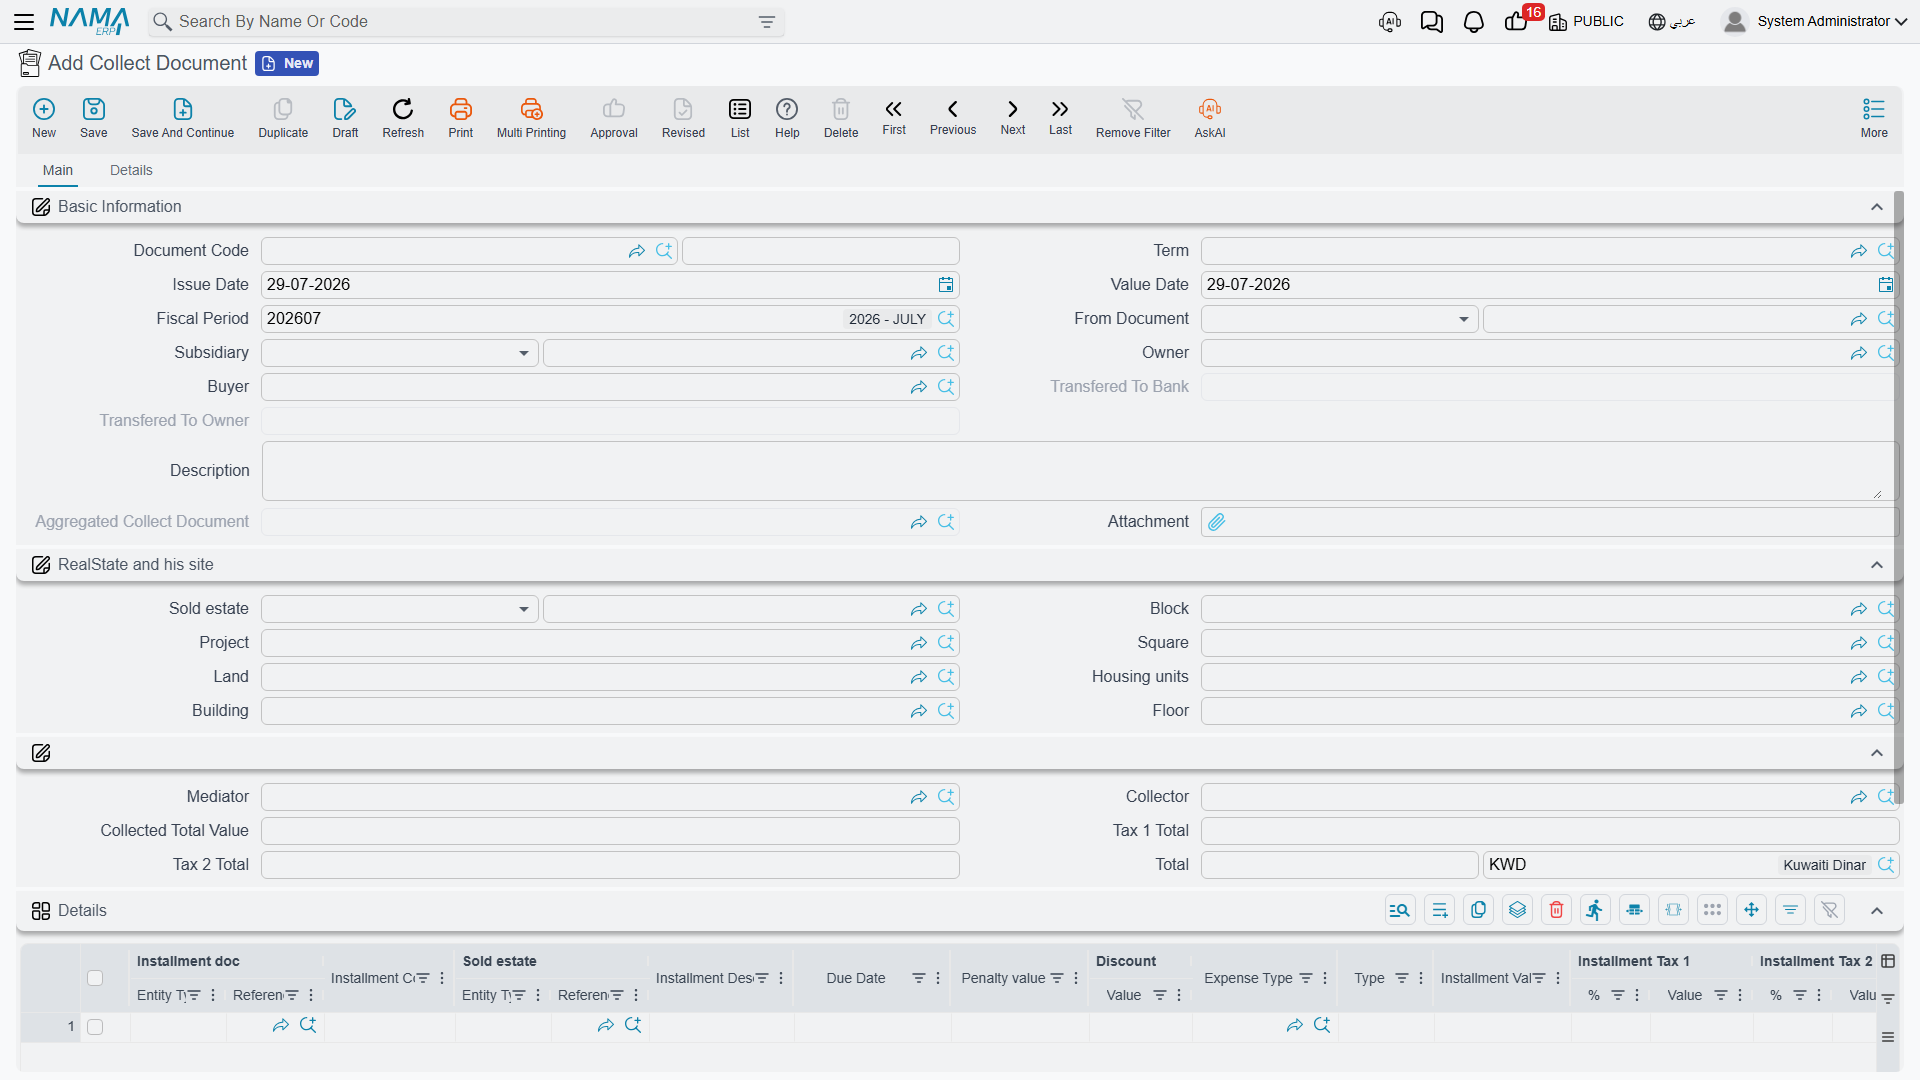Click the PUBLIC company selector
Screen dimensions: 1920x1080
click(1587, 22)
